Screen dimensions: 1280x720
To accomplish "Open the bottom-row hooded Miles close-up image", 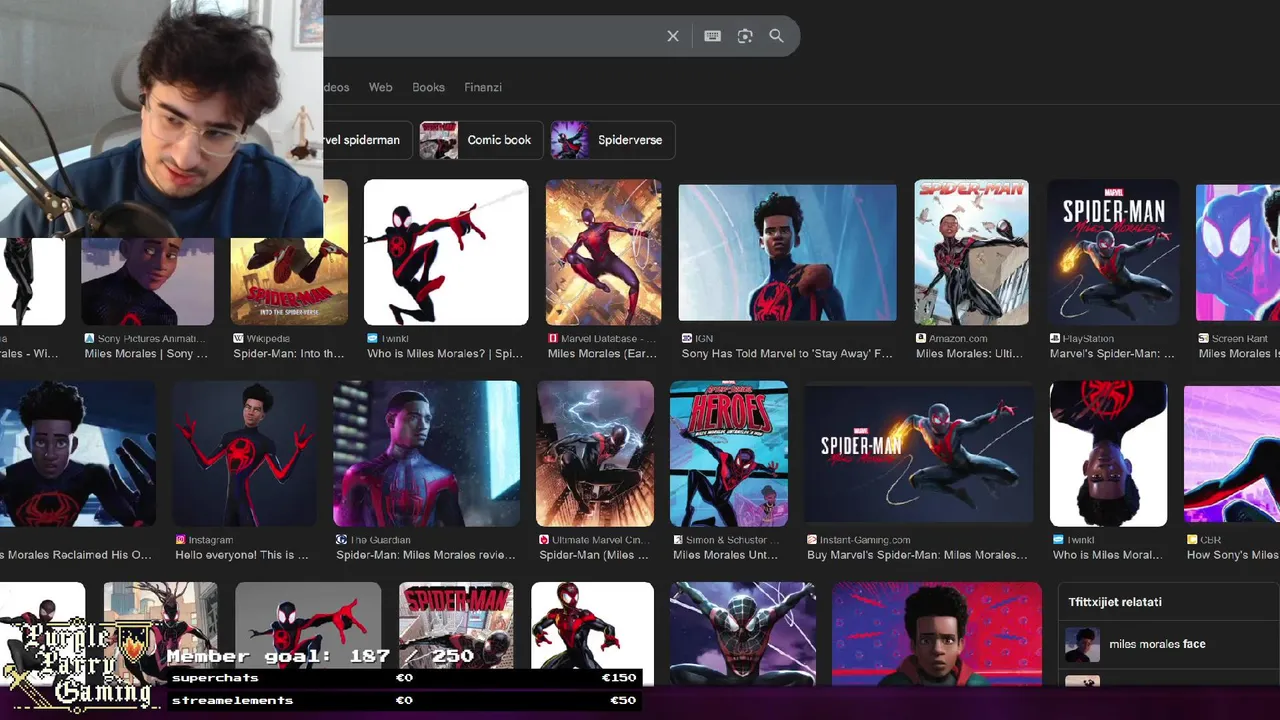I will coord(937,635).
